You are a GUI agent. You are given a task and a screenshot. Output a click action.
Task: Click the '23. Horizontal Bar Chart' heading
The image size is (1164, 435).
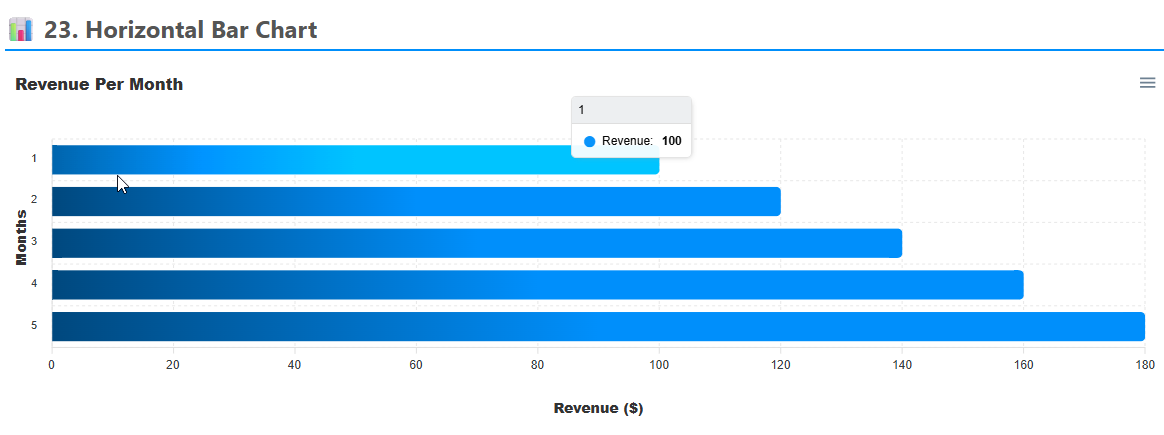[180, 30]
